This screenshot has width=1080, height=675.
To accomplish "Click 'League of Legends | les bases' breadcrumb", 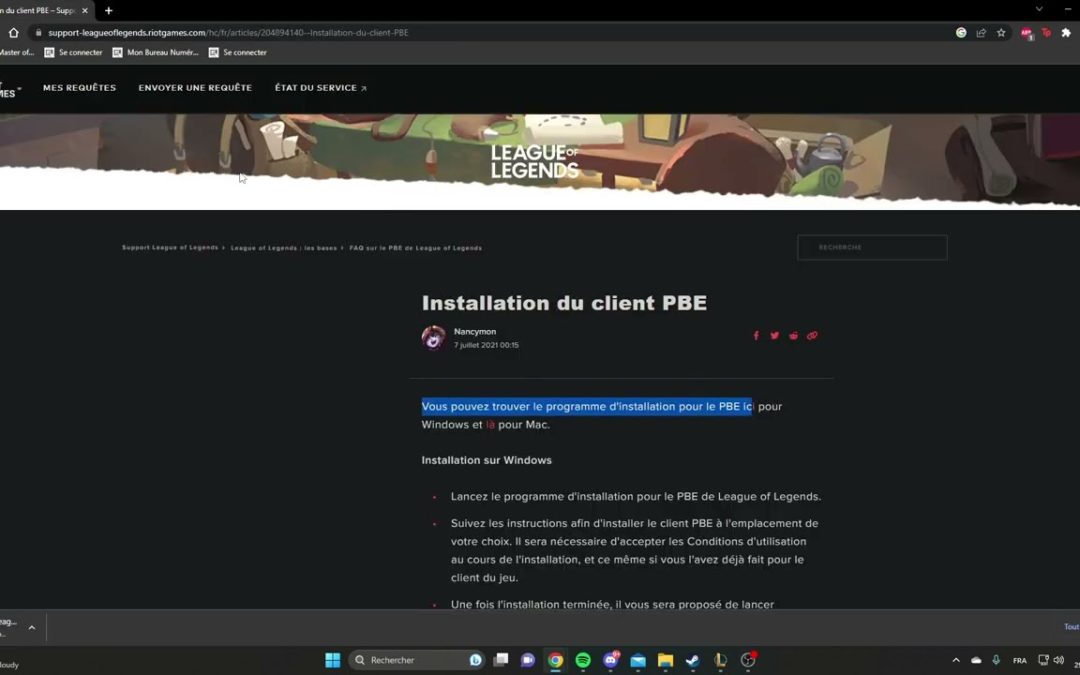I will (x=284, y=247).
